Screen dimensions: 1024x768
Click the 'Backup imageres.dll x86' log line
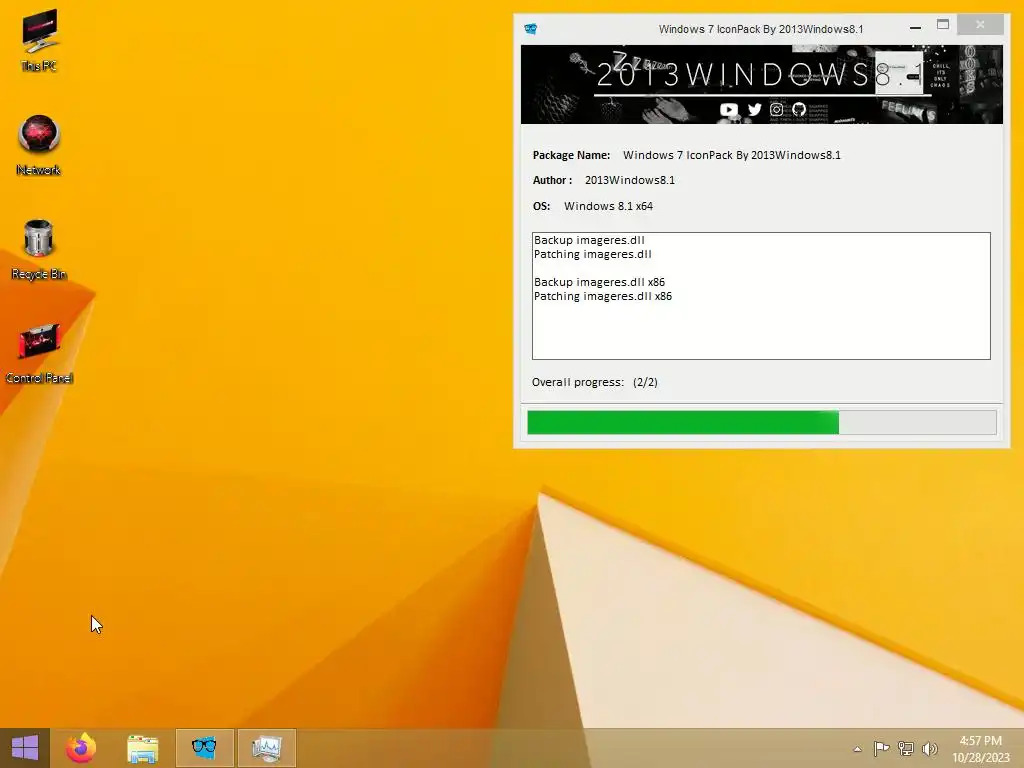(x=600, y=282)
